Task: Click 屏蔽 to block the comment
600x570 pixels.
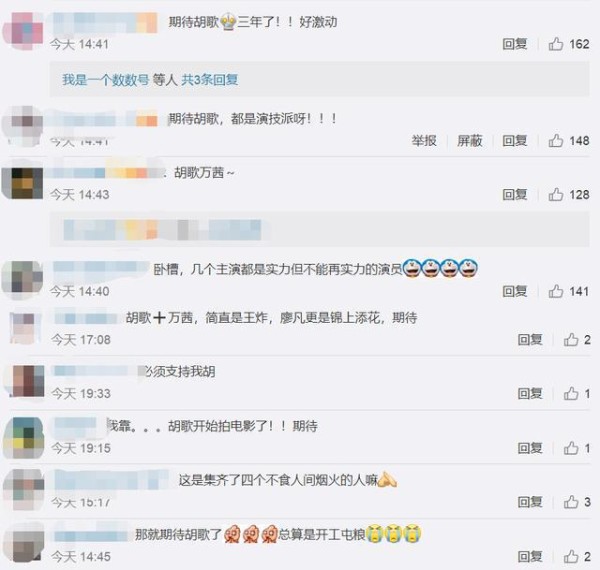Action: click(x=470, y=140)
